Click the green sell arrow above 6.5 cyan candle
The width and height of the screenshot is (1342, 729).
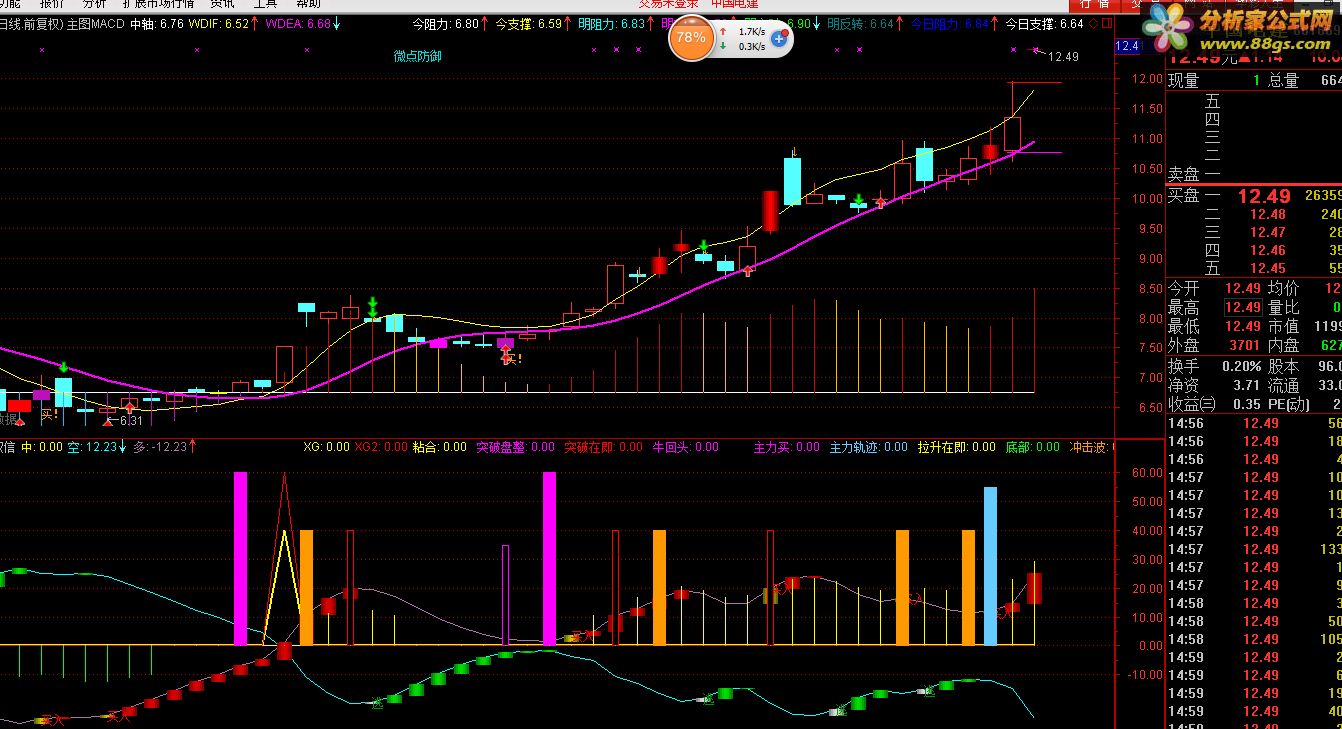tap(63, 369)
